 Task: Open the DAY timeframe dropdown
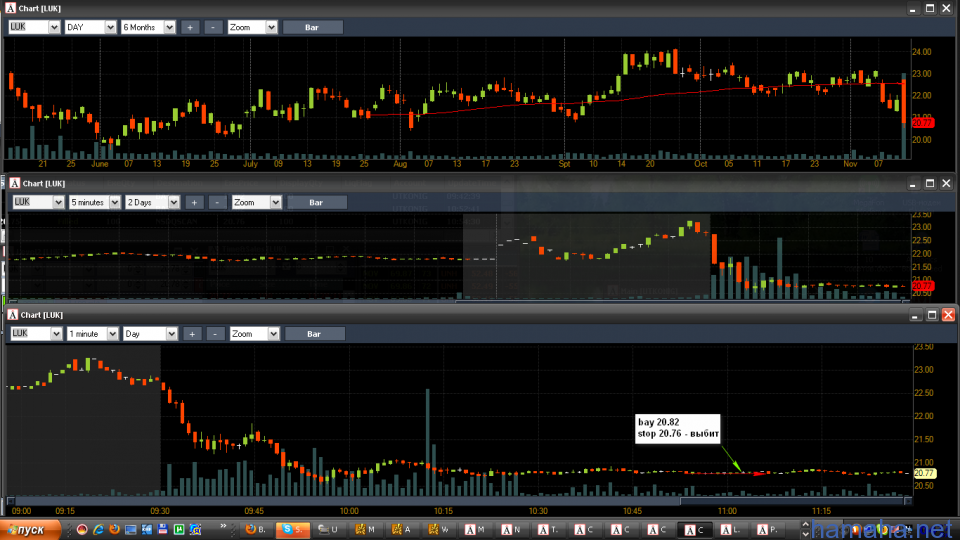click(90, 27)
